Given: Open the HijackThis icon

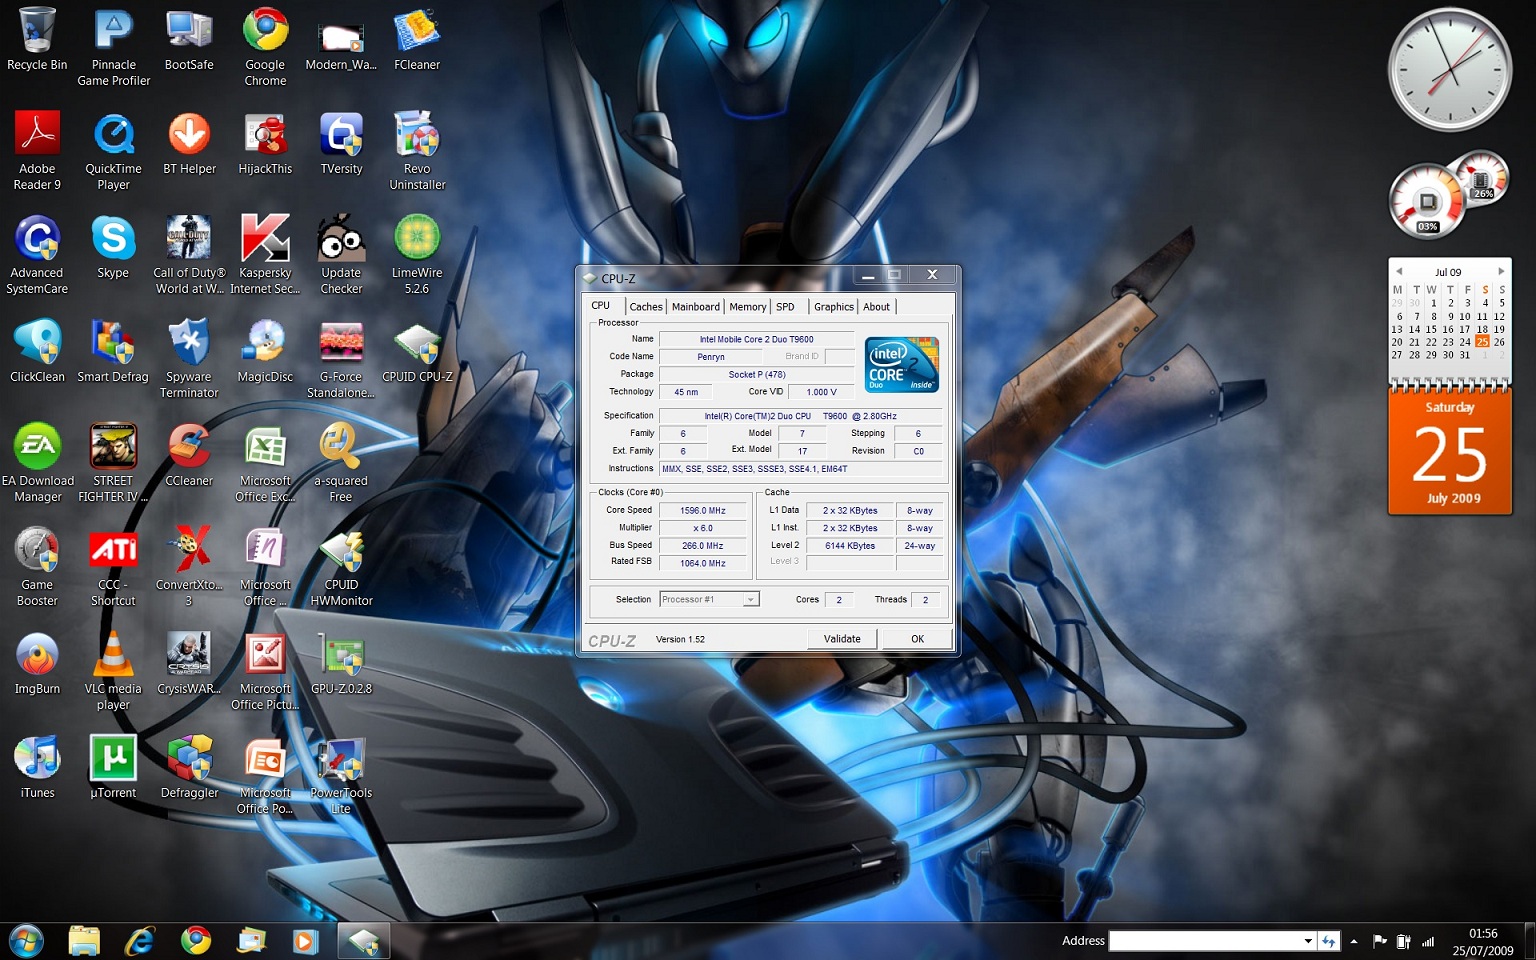Looking at the screenshot, I should 265,144.
